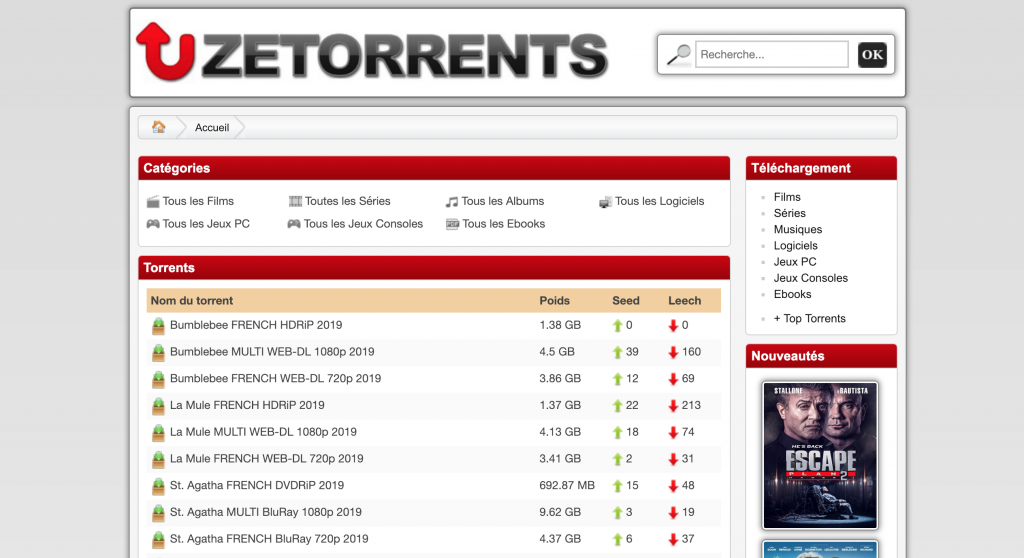The width and height of the screenshot is (1024, 558).
Task: Click the red leech arrow in La Mule FRENCH HDRiP row
Action: (x=673, y=406)
